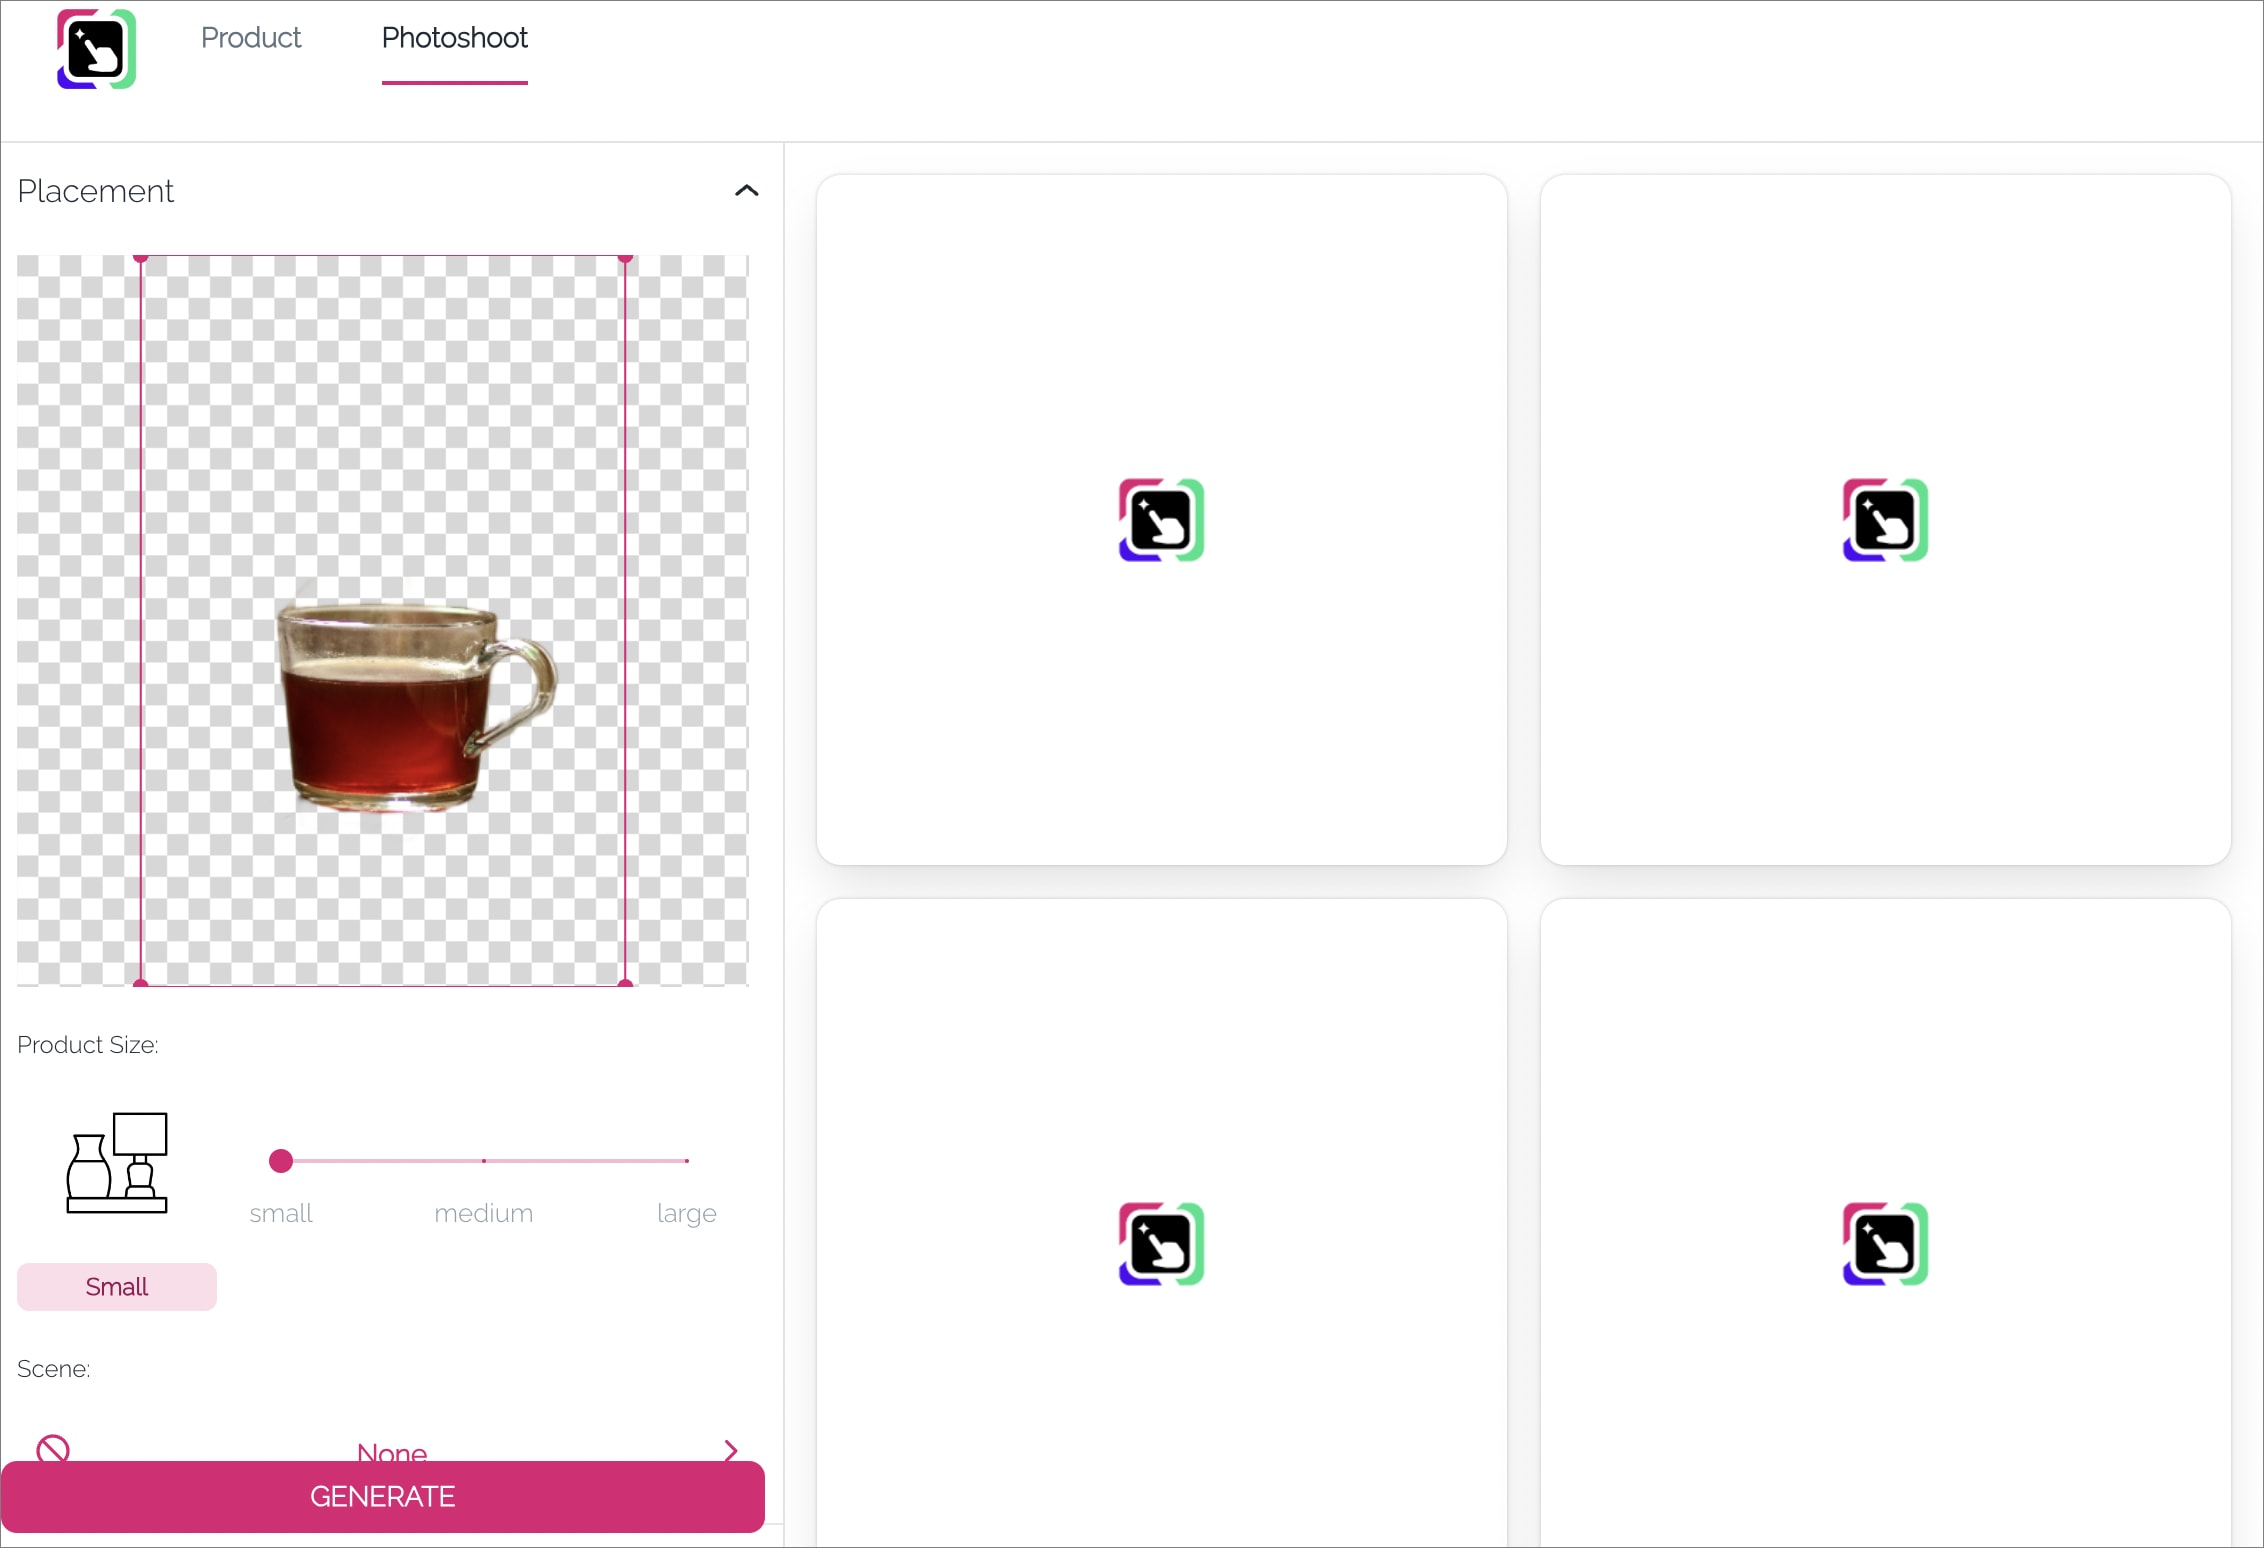2264x1548 pixels.
Task: Set product size slider to large tick
Action: click(x=687, y=1161)
